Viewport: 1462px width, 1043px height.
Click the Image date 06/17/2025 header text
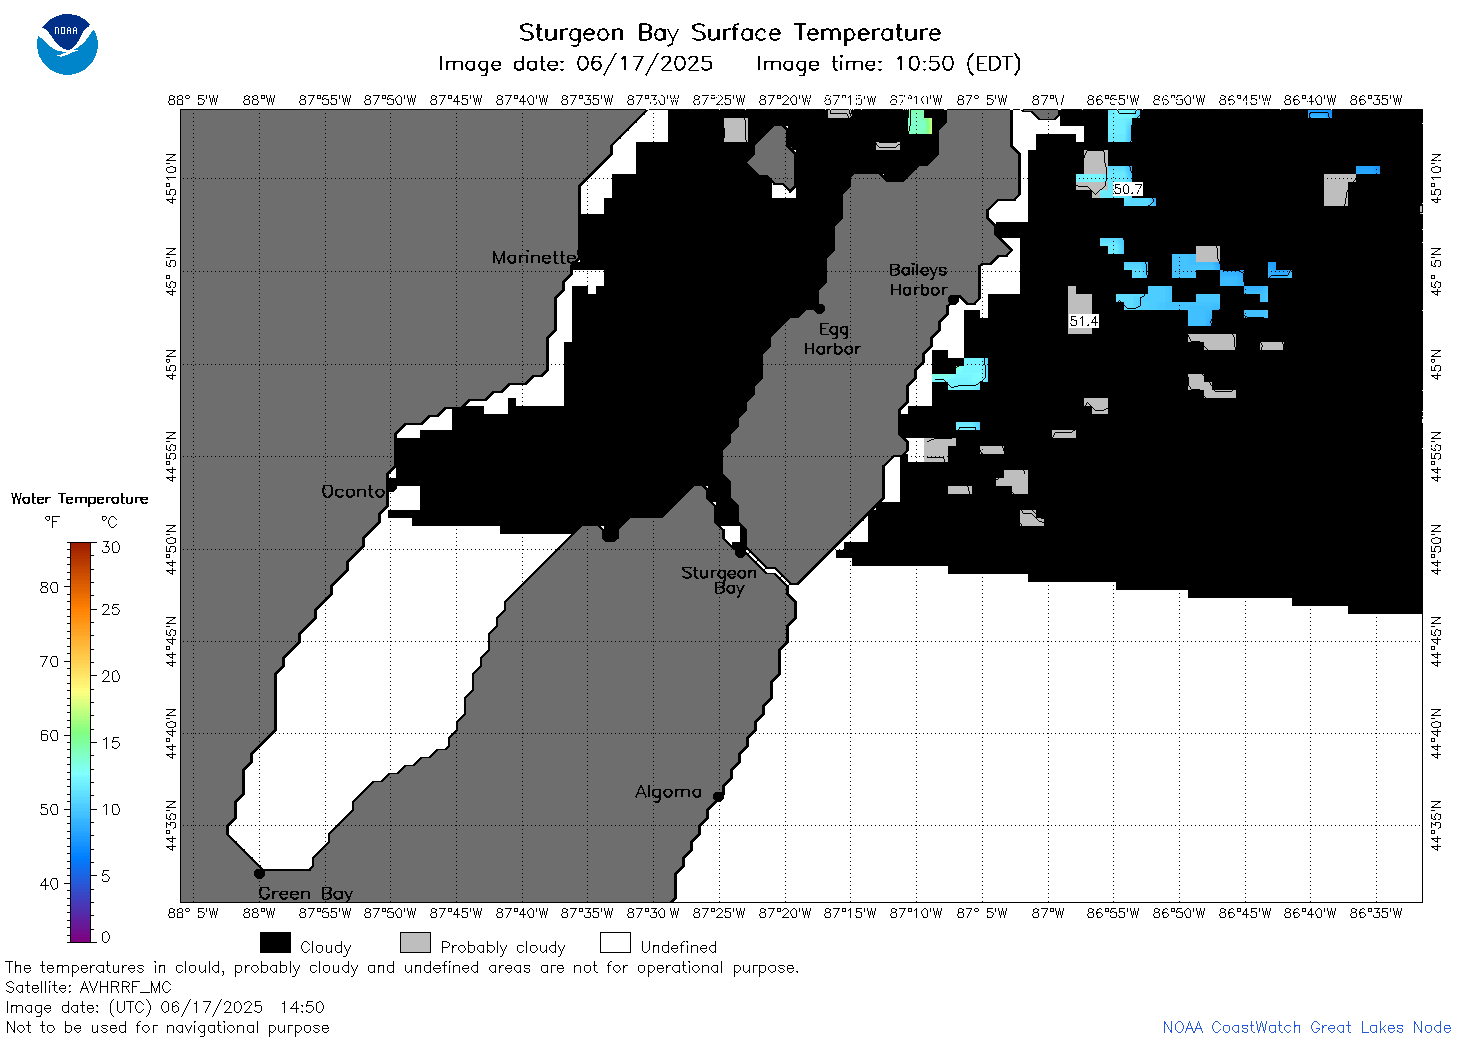576,64
